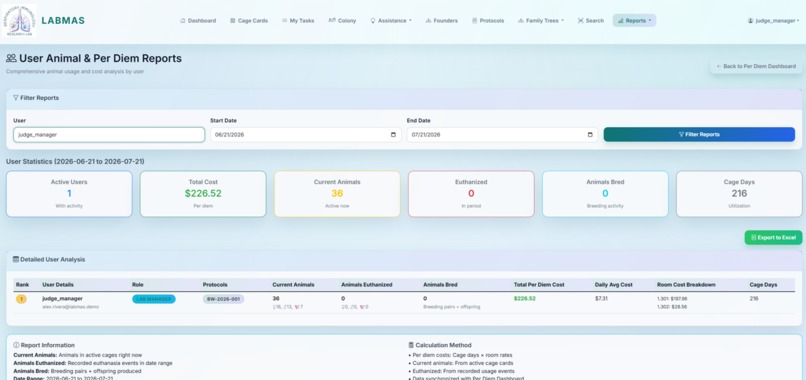Viewport: 806px width, 380px height.
Task: Click the rank 1 badge
Action: pos(21,299)
